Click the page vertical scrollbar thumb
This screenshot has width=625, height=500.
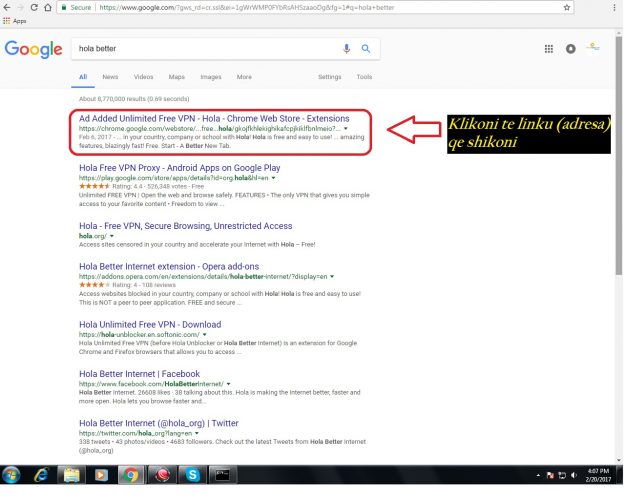(x=619, y=156)
